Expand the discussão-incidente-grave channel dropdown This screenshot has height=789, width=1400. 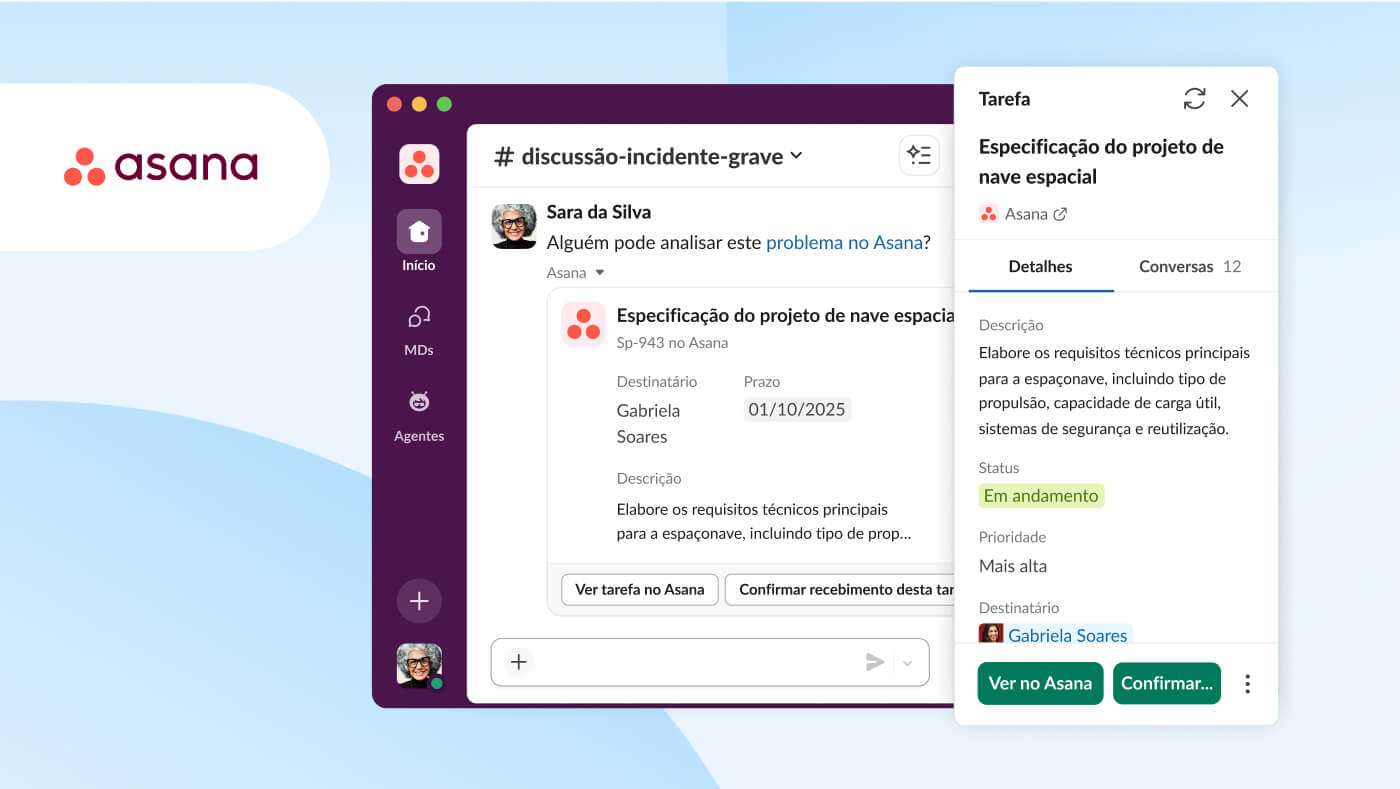796,155
